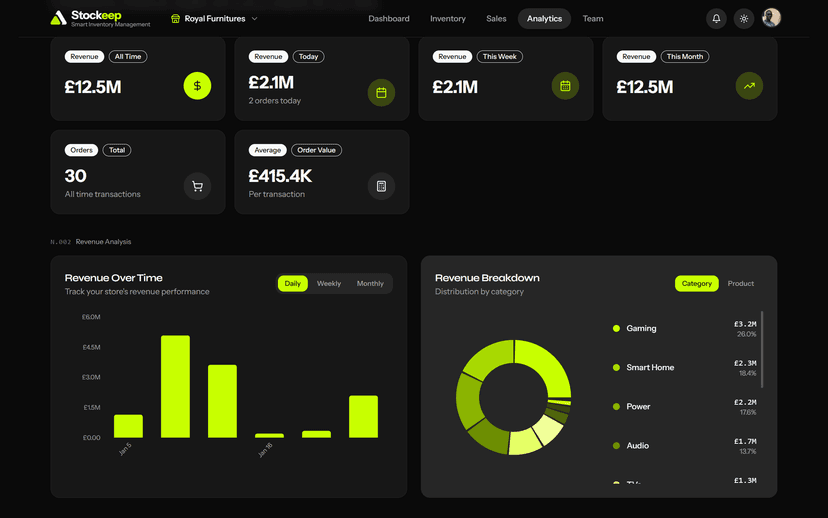
Task: Open the notifications bell
Action: (x=716, y=19)
